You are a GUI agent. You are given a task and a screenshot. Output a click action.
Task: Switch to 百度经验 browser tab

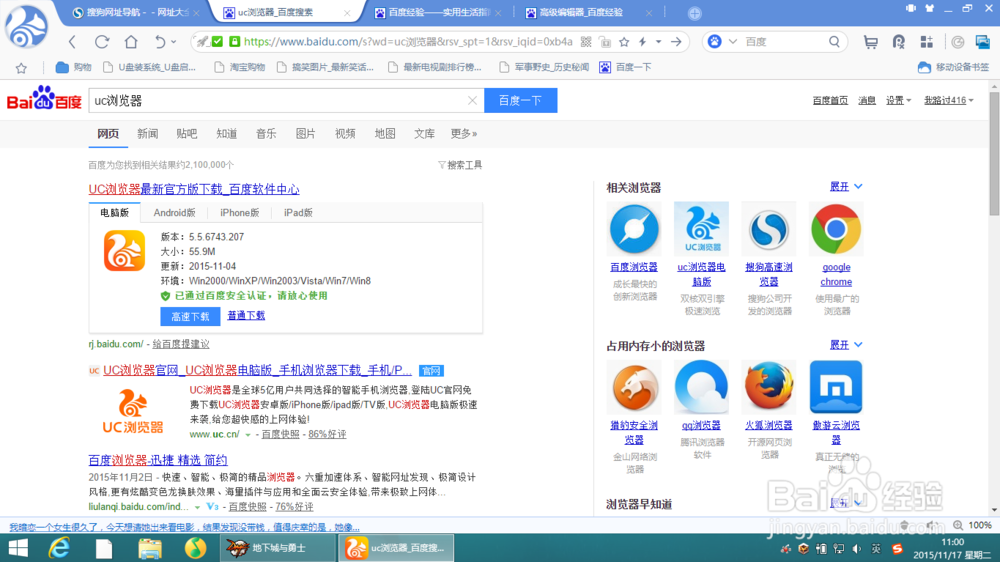438,13
